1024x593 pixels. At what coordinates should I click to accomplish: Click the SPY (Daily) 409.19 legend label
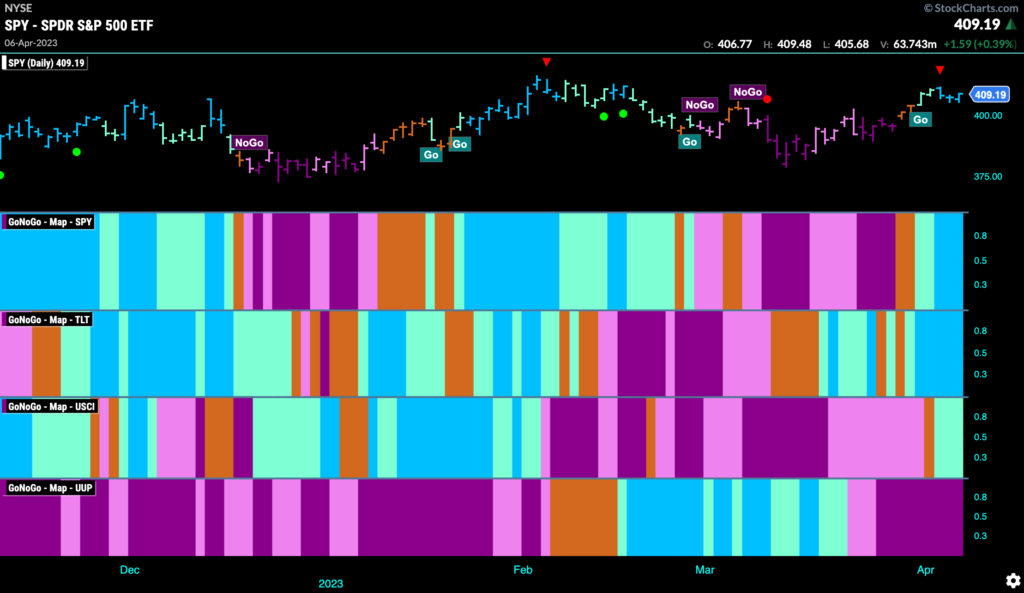point(45,63)
